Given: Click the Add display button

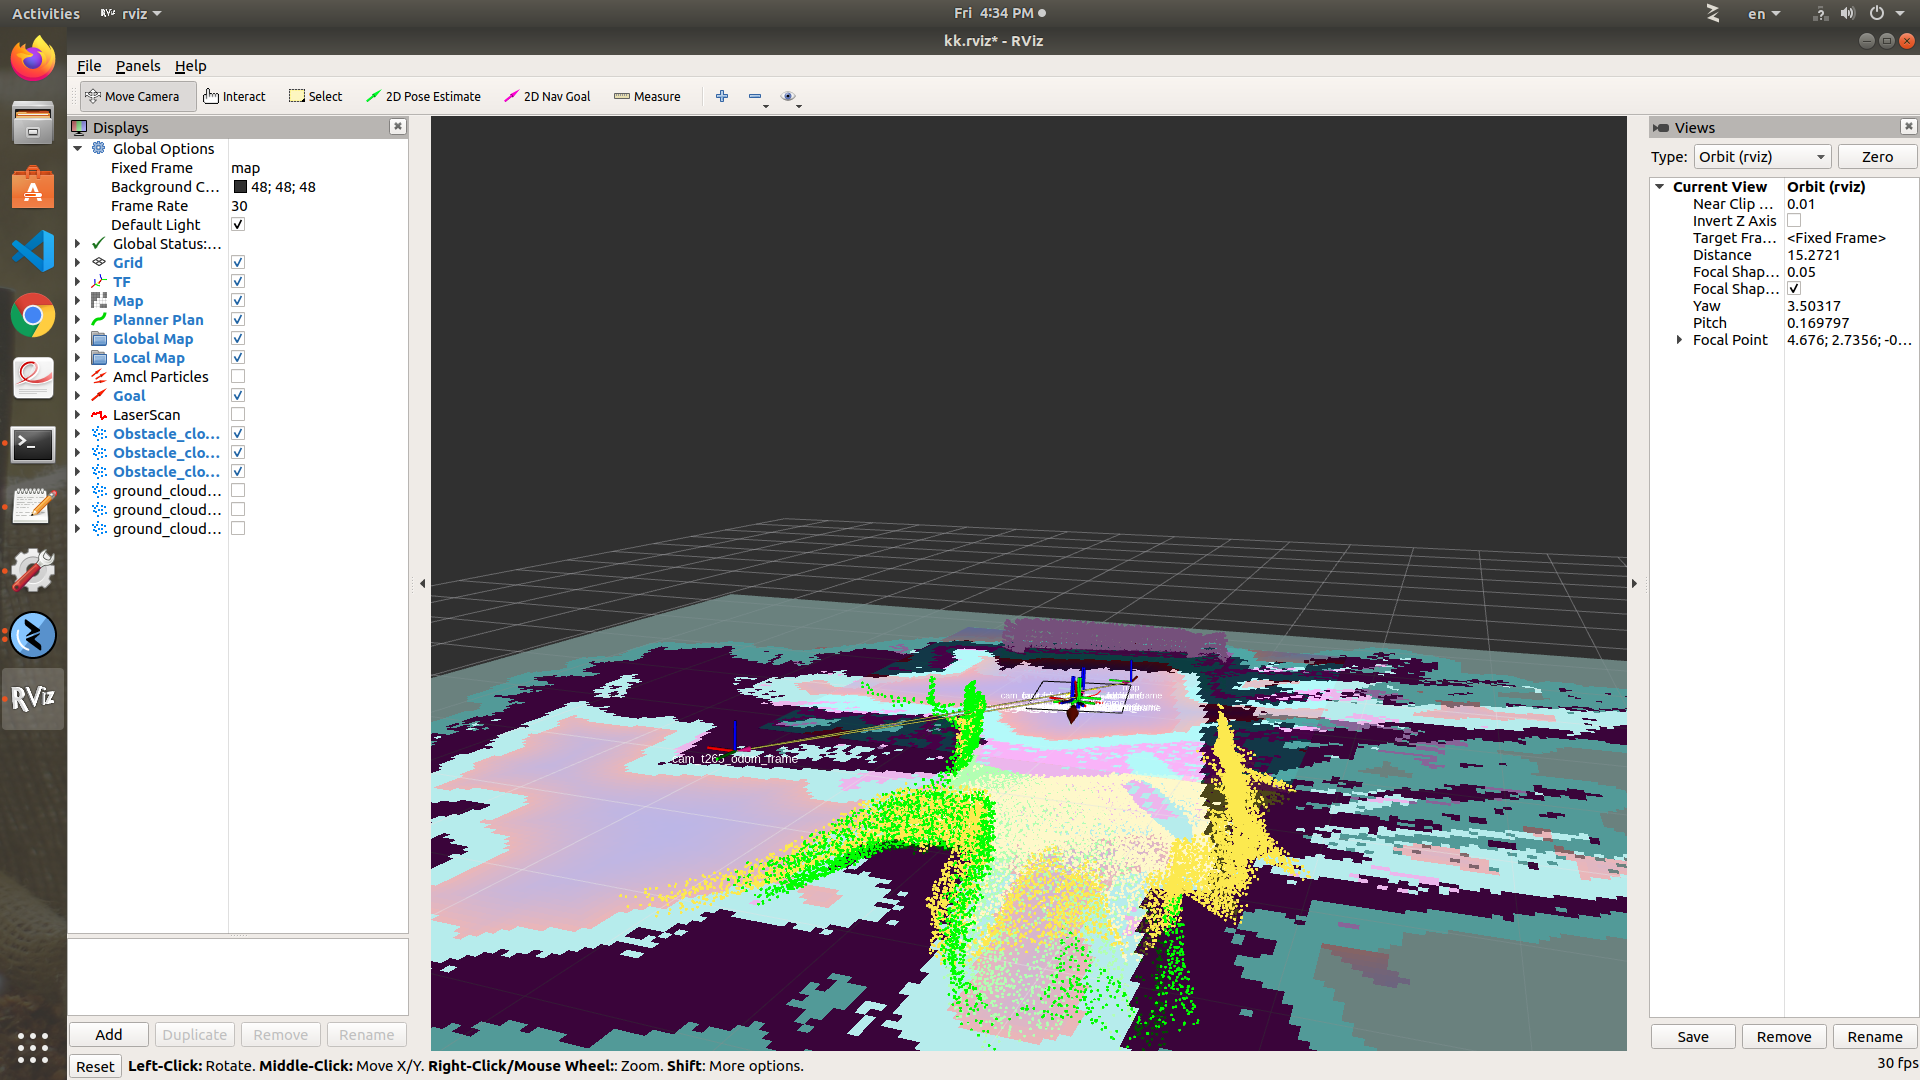Looking at the screenshot, I should (x=109, y=1035).
